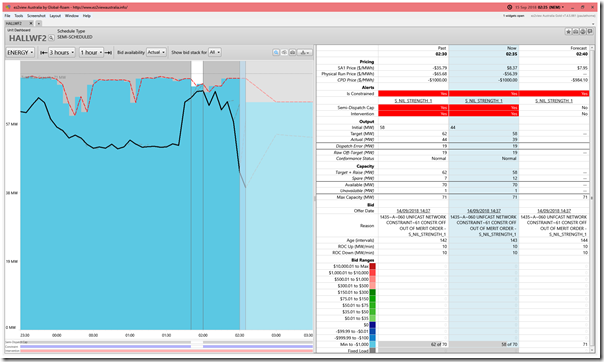Open the Window menu
Image resolution: width=604 pixels, height=362 pixels.
pos(72,16)
